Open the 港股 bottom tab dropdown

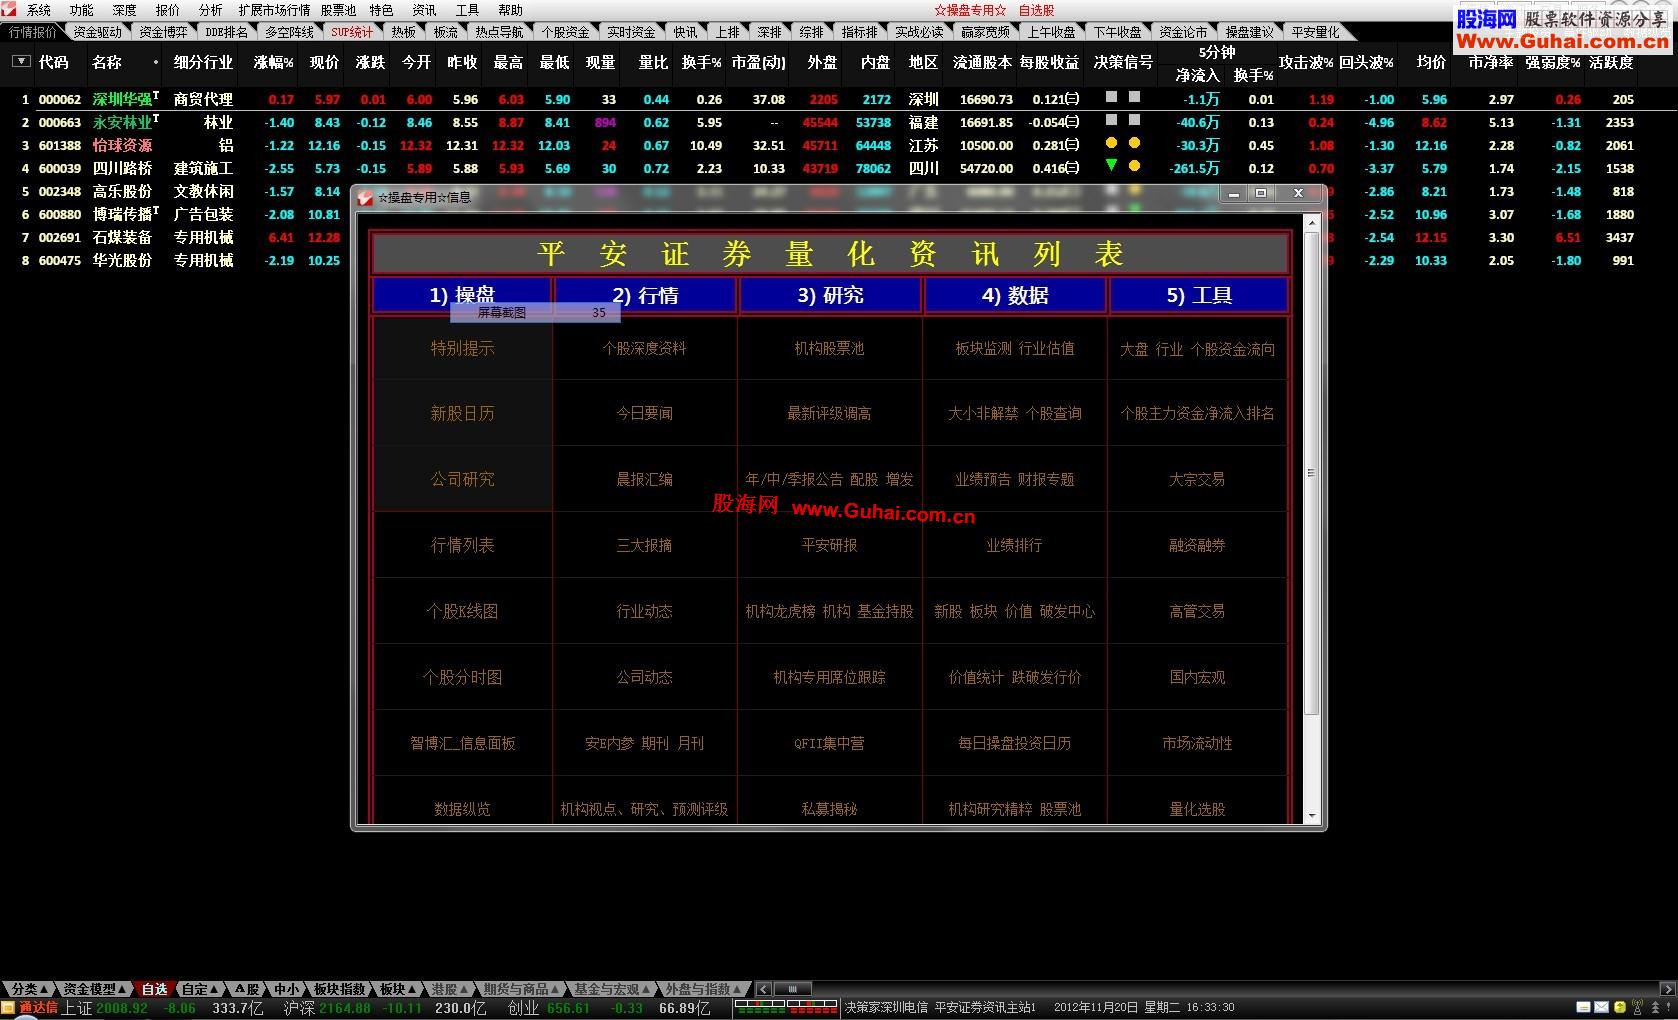tap(449, 989)
